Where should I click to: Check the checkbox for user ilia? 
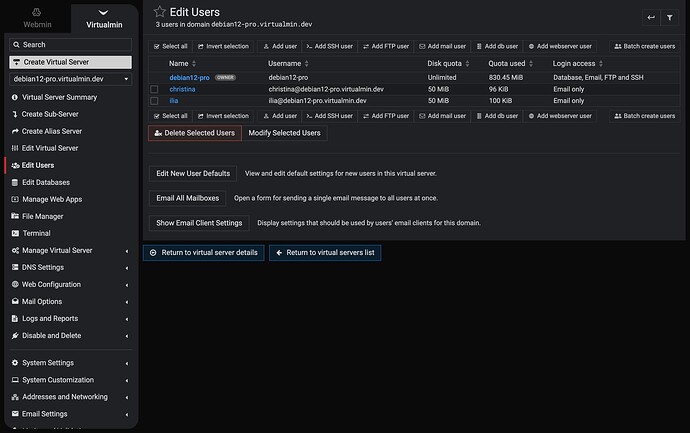point(155,101)
